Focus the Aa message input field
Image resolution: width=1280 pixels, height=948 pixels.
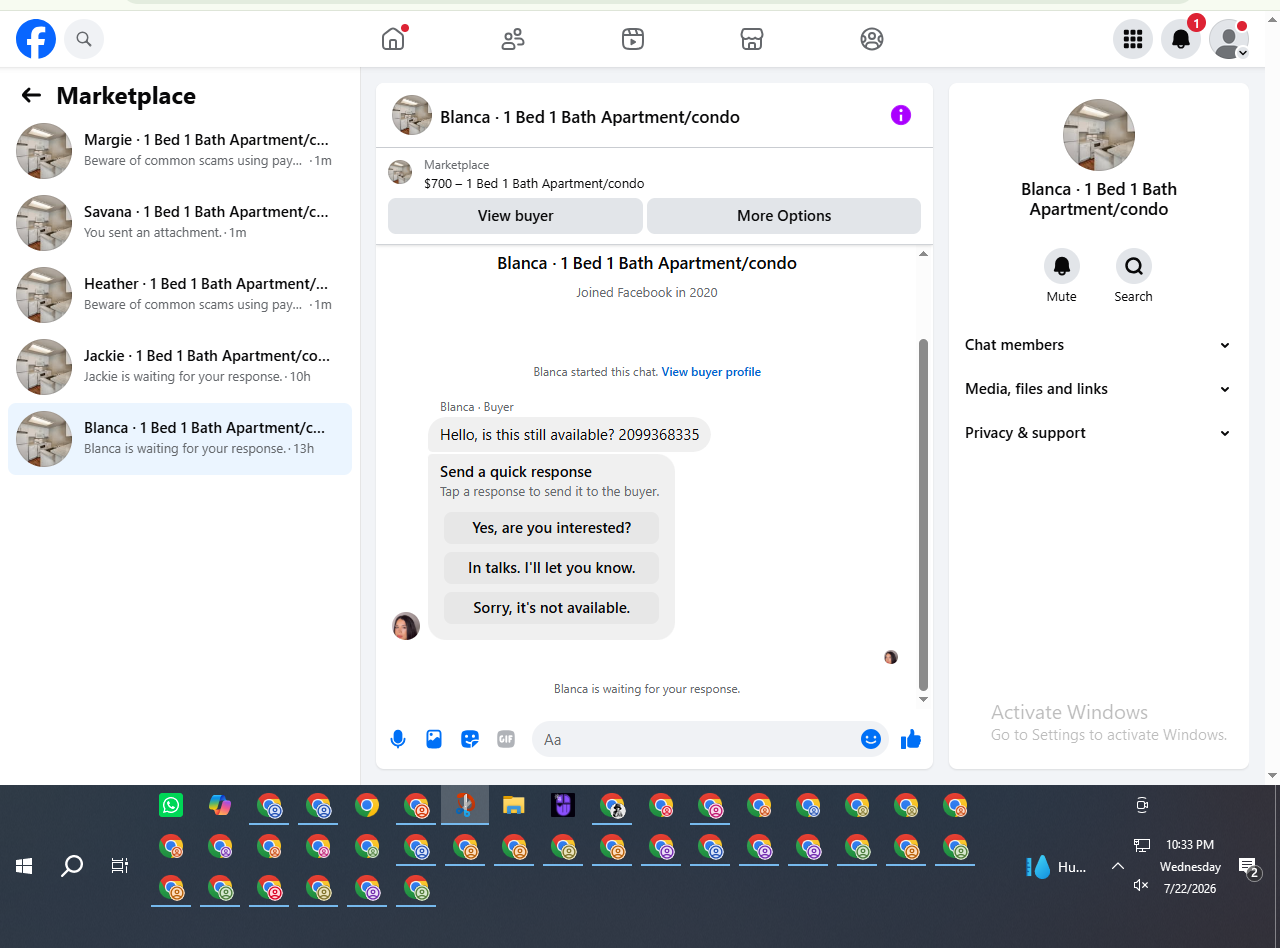click(x=698, y=739)
